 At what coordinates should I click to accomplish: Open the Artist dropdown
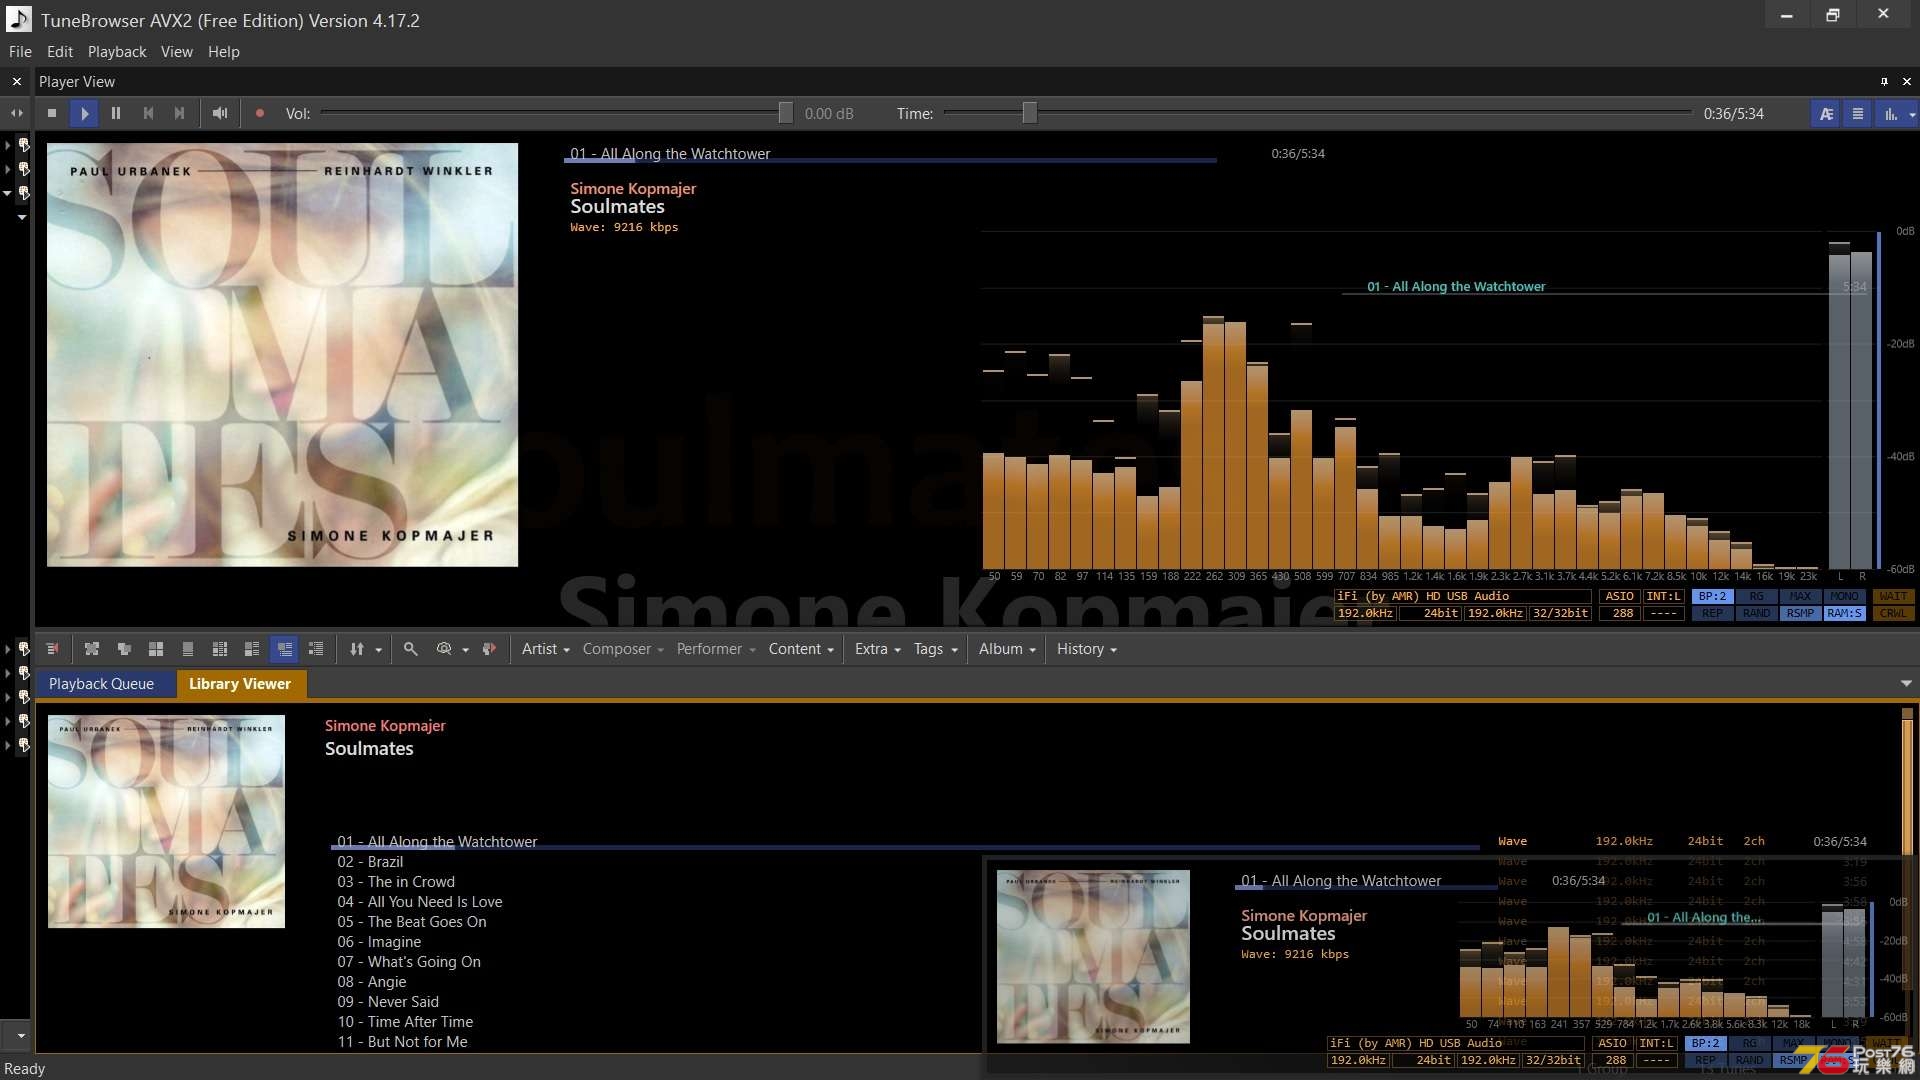click(545, 649)
